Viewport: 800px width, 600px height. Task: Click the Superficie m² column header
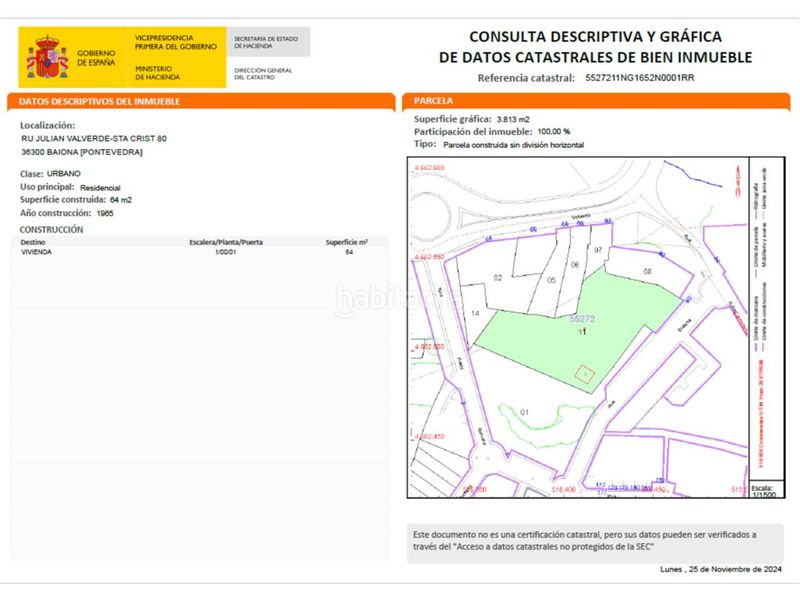(346, 242)
